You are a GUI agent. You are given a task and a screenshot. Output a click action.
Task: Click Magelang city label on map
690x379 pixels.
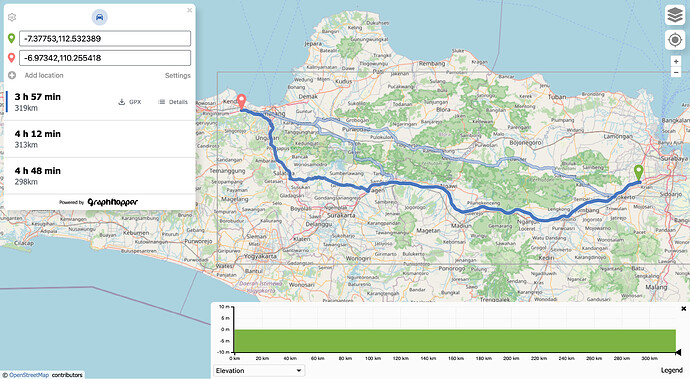[234, 199]
